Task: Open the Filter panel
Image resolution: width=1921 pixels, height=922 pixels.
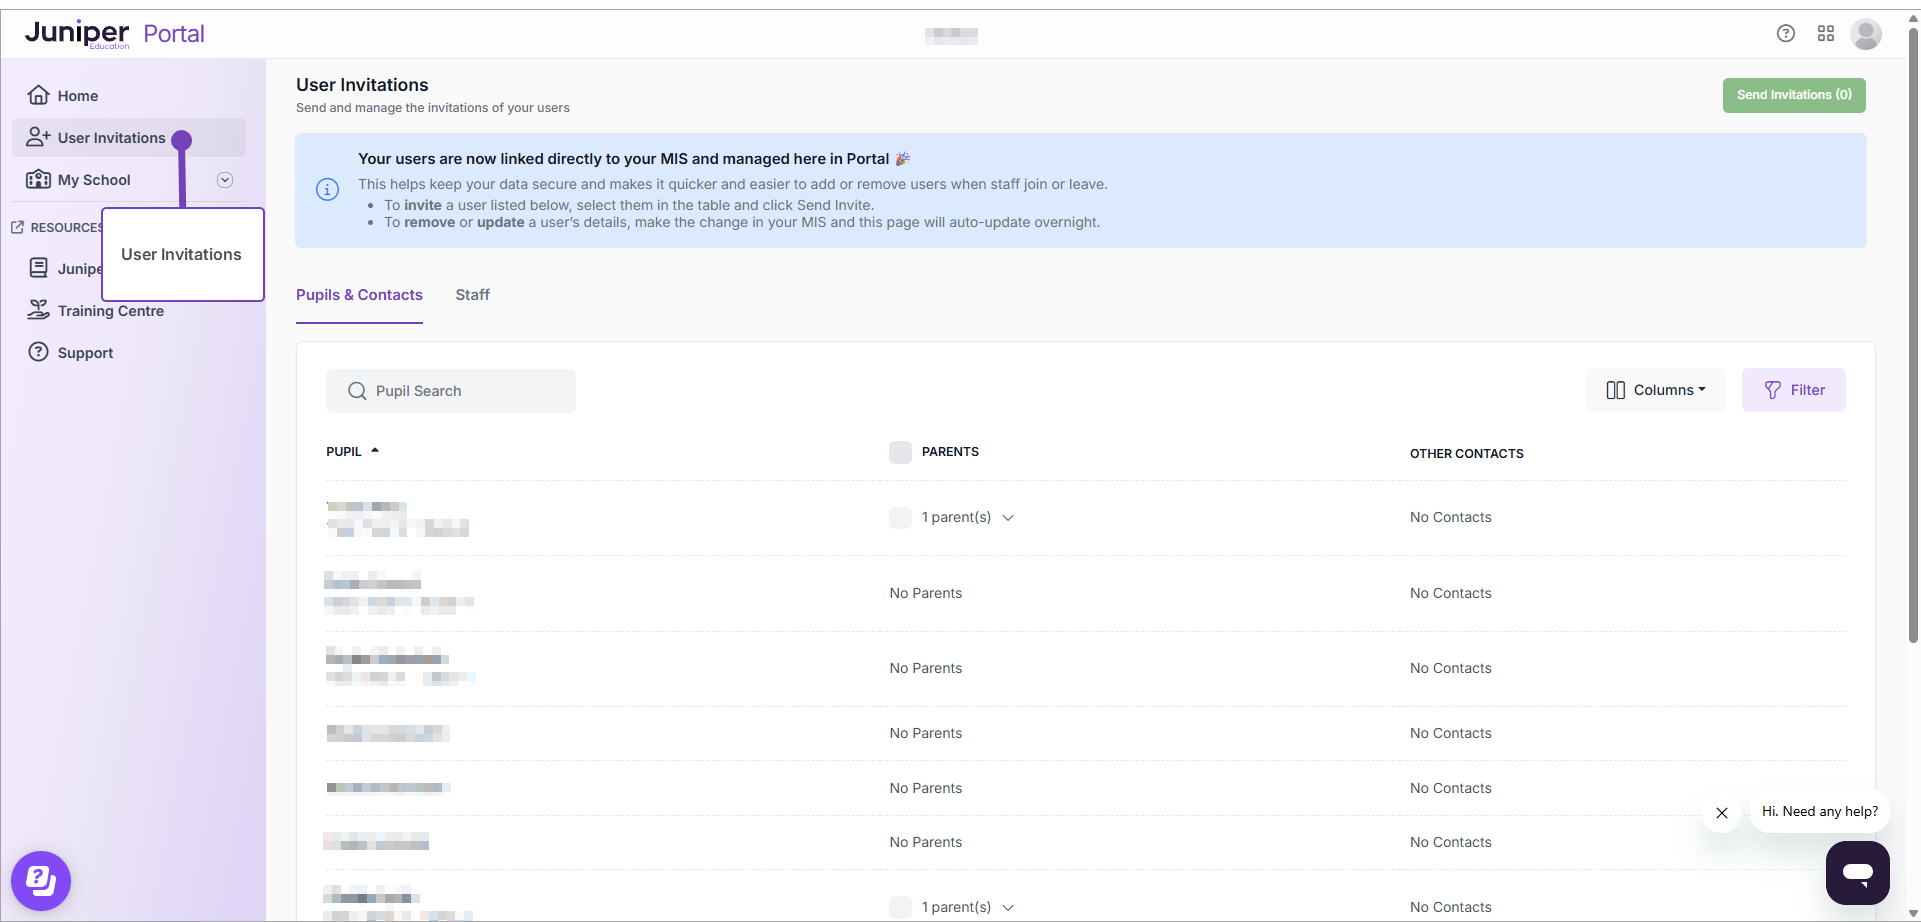Action: 1794,390
